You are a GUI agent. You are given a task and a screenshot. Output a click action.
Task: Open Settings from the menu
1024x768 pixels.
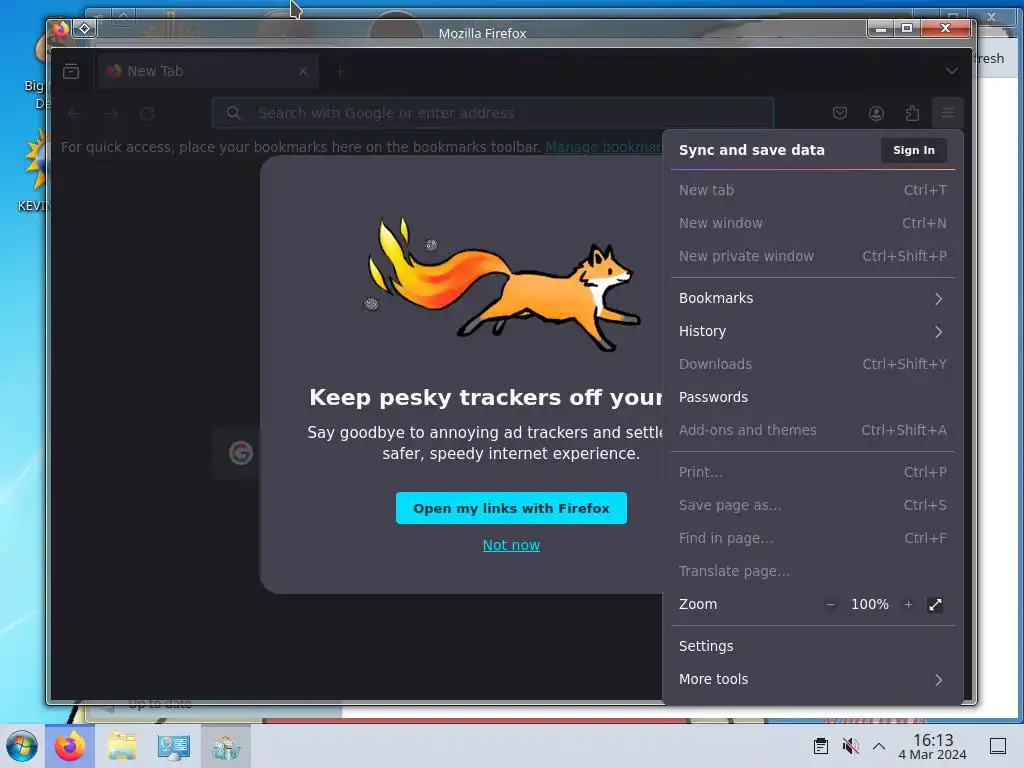click(x=812, y=647)
